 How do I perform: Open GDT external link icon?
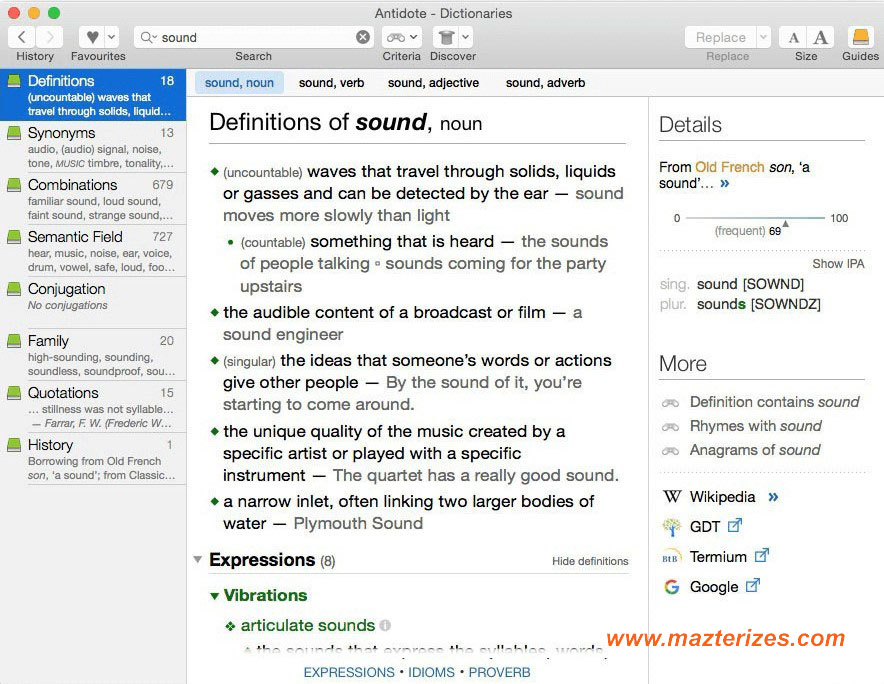coord(734,526)
